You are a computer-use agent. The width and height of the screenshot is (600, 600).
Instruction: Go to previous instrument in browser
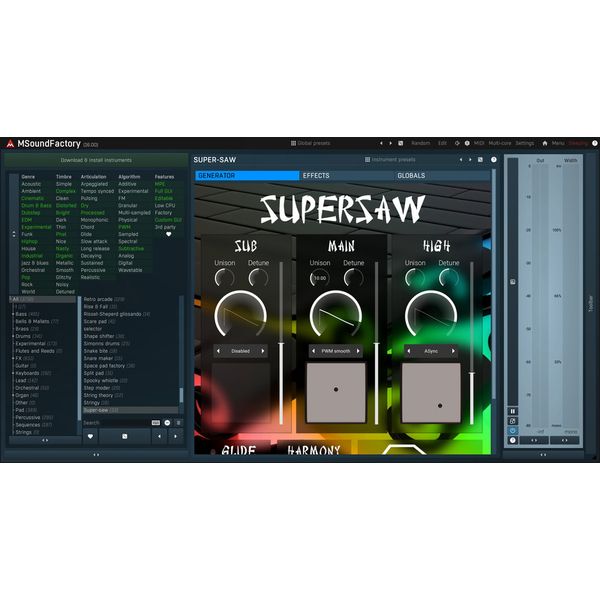(x=159, y=436)
